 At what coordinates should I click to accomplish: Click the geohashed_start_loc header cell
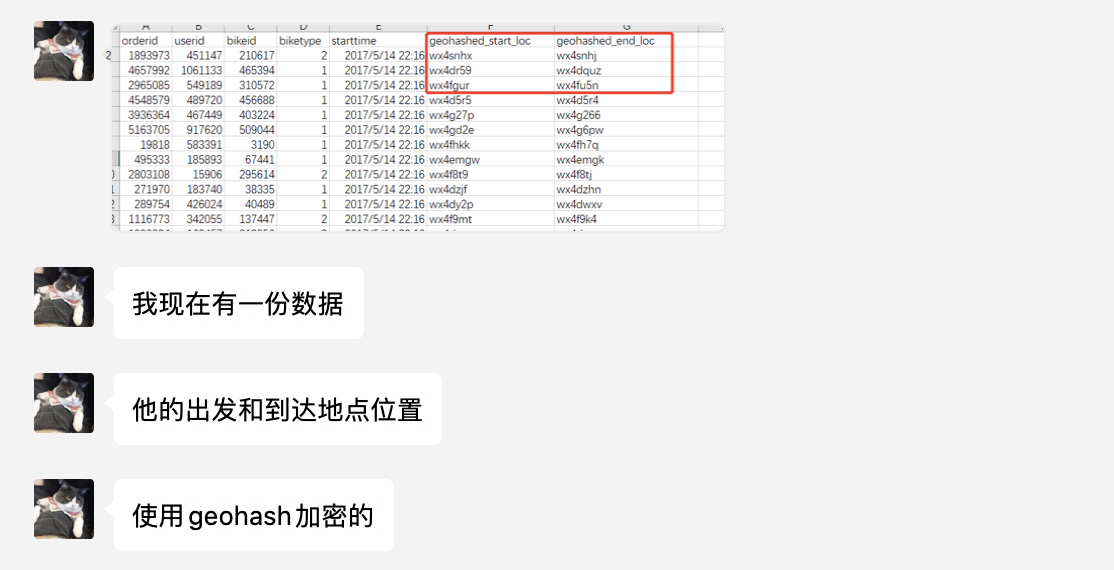pyautogui.click(x=490, y=41)
